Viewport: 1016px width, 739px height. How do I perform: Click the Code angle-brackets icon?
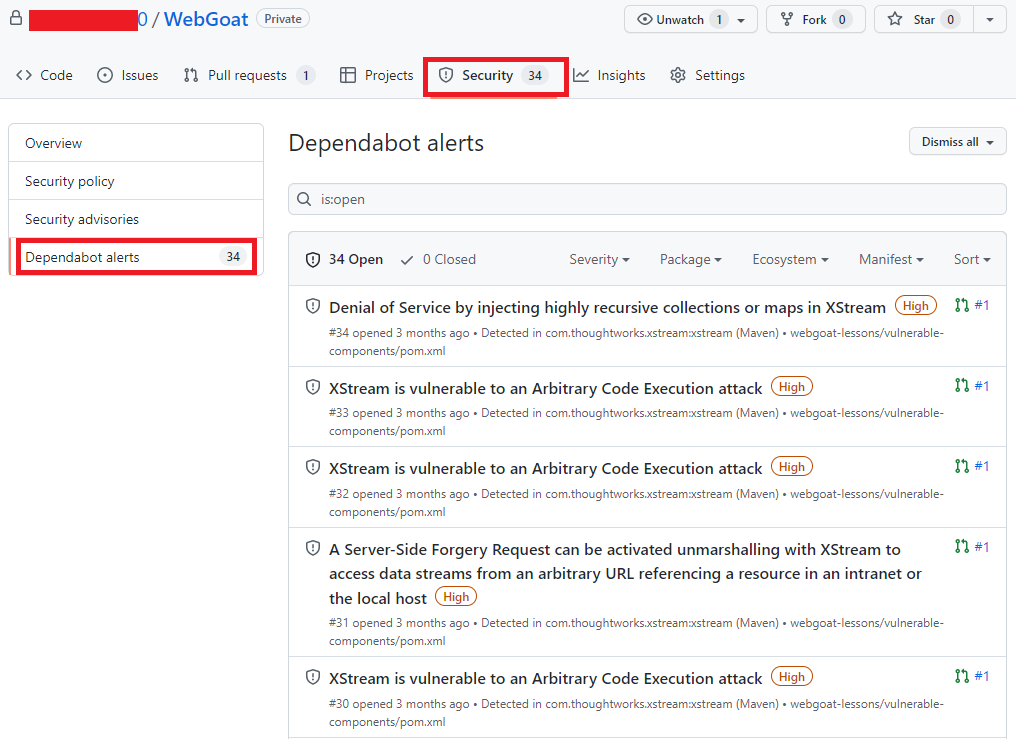pyautogui.click(x=24, y=75)
